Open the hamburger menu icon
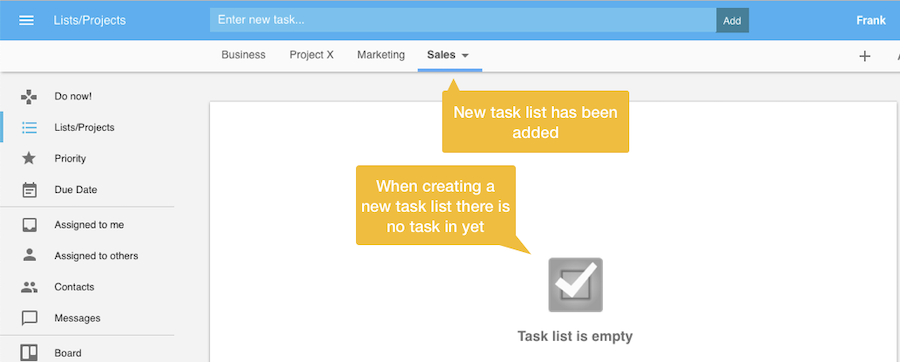 (x=26, y=20)
